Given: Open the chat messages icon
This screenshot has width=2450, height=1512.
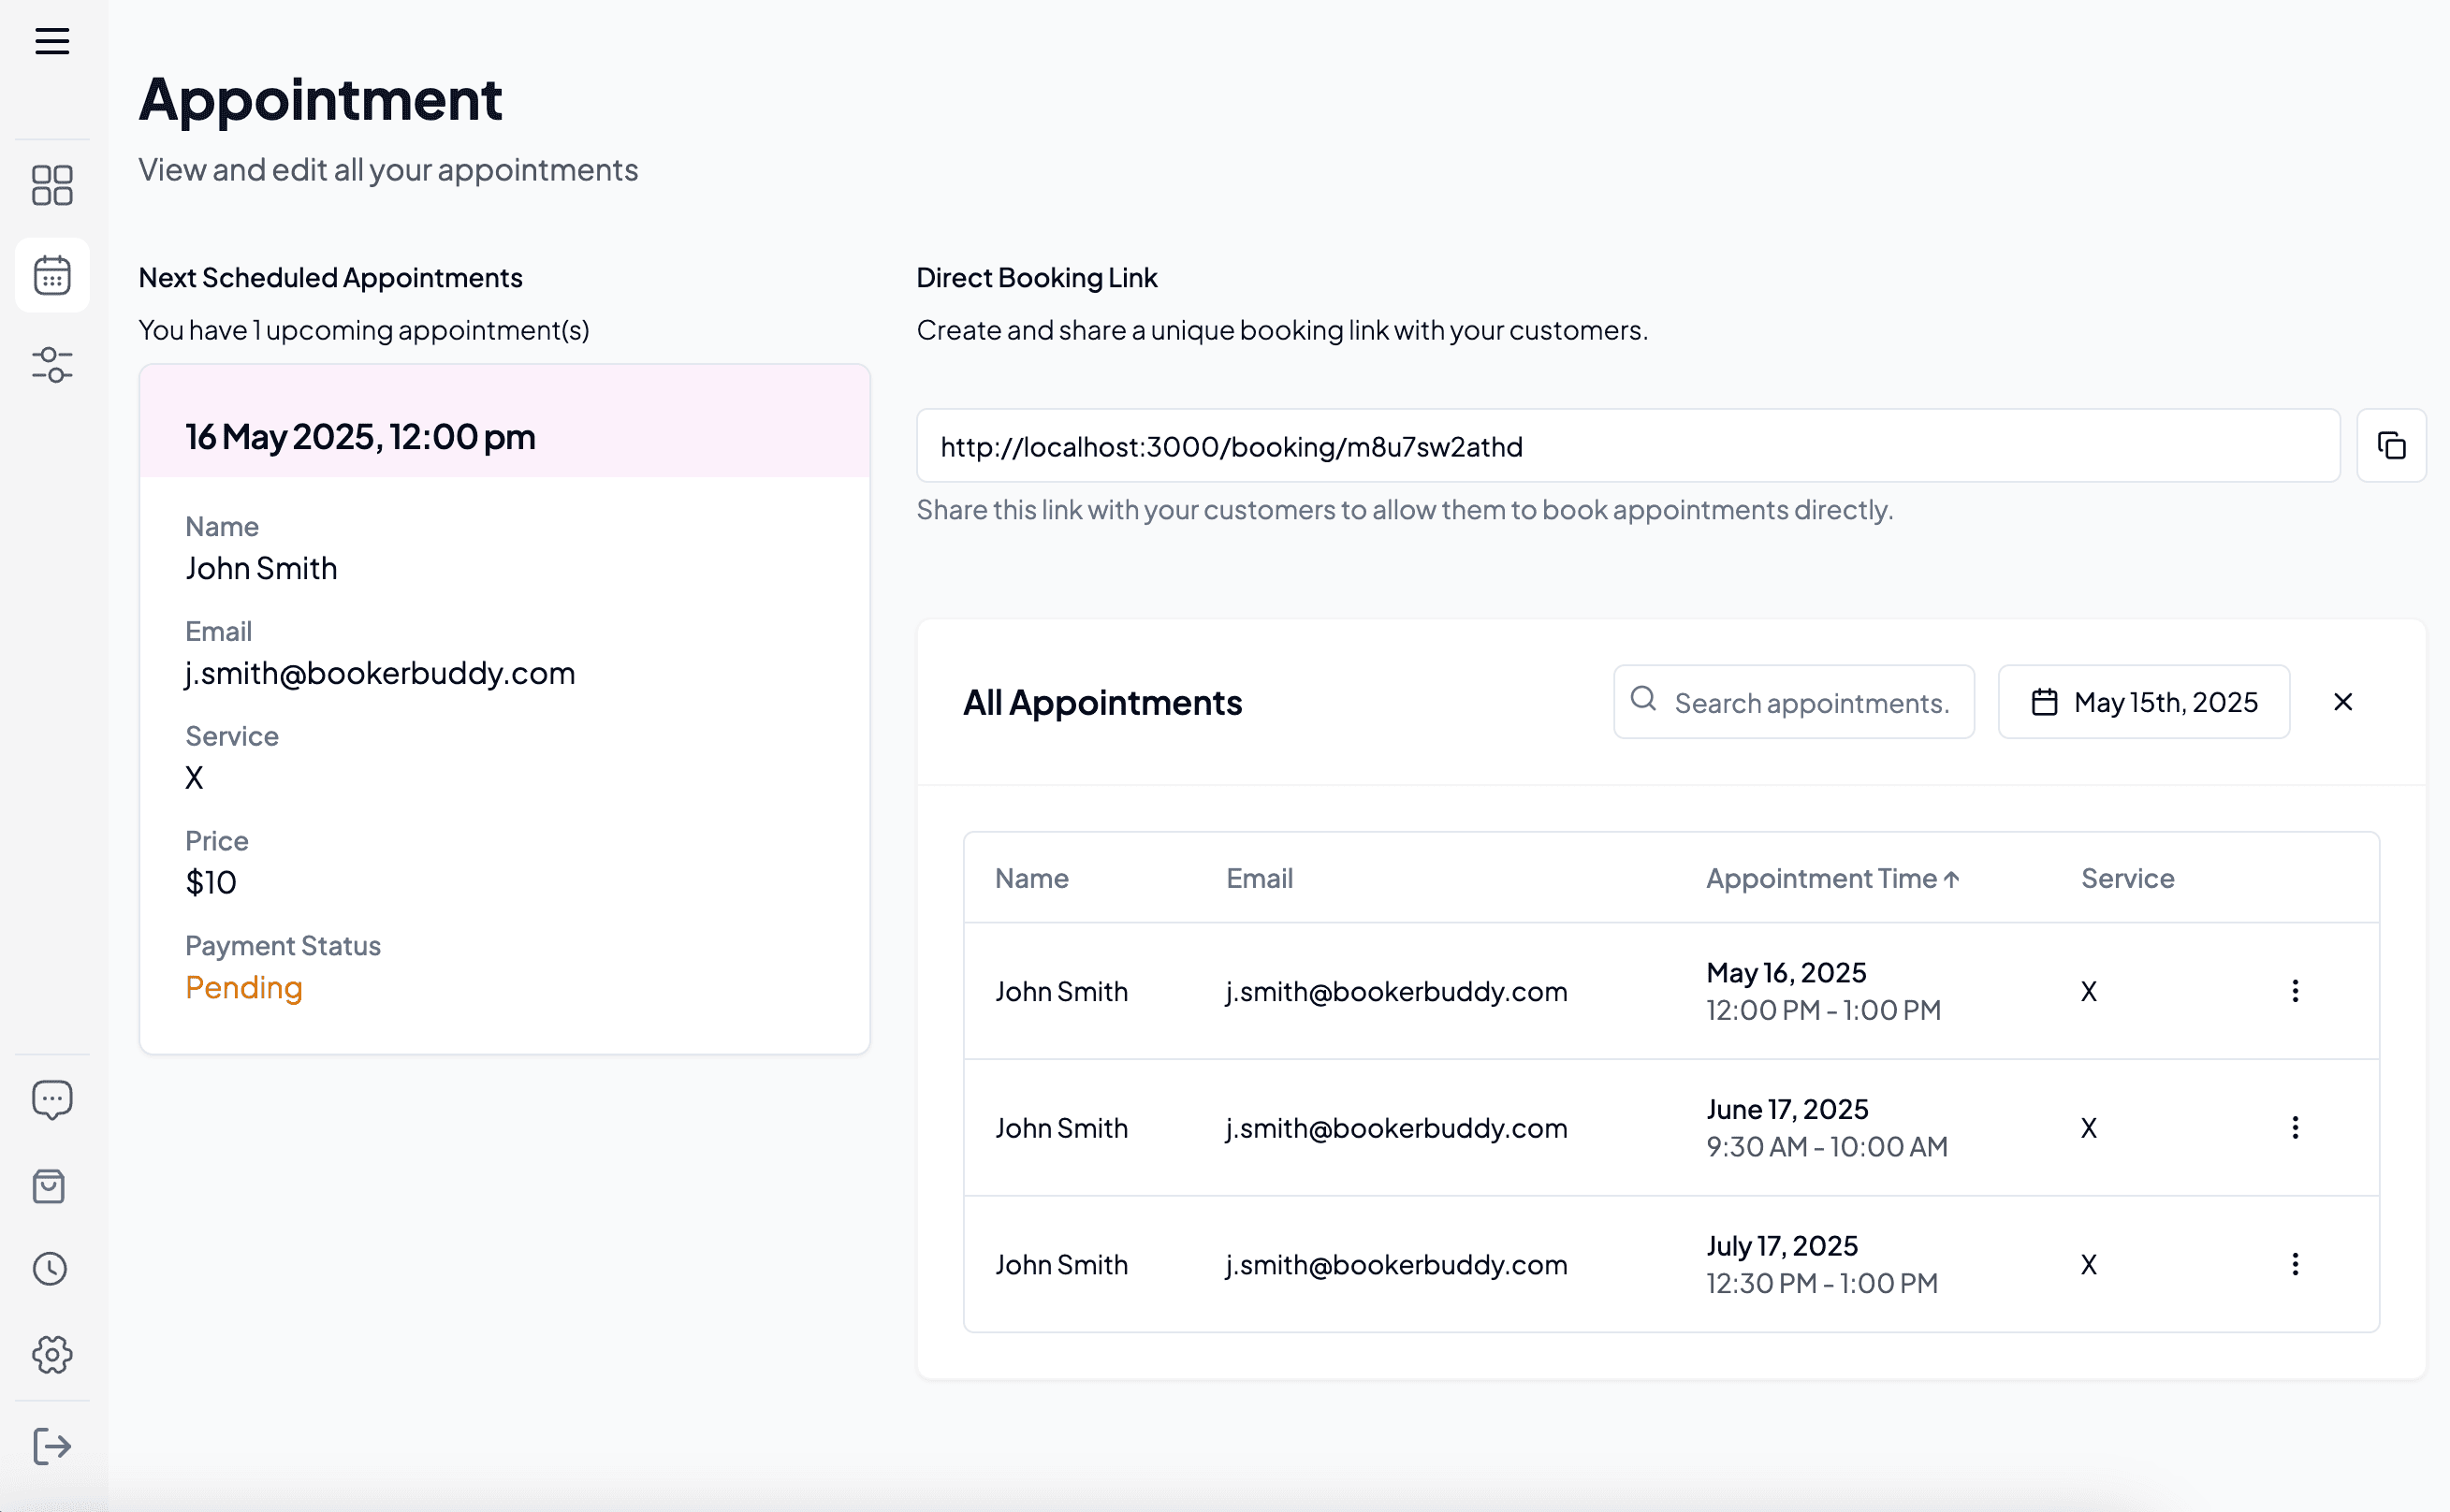Looking at the screenshot, I should (51, 1099).
